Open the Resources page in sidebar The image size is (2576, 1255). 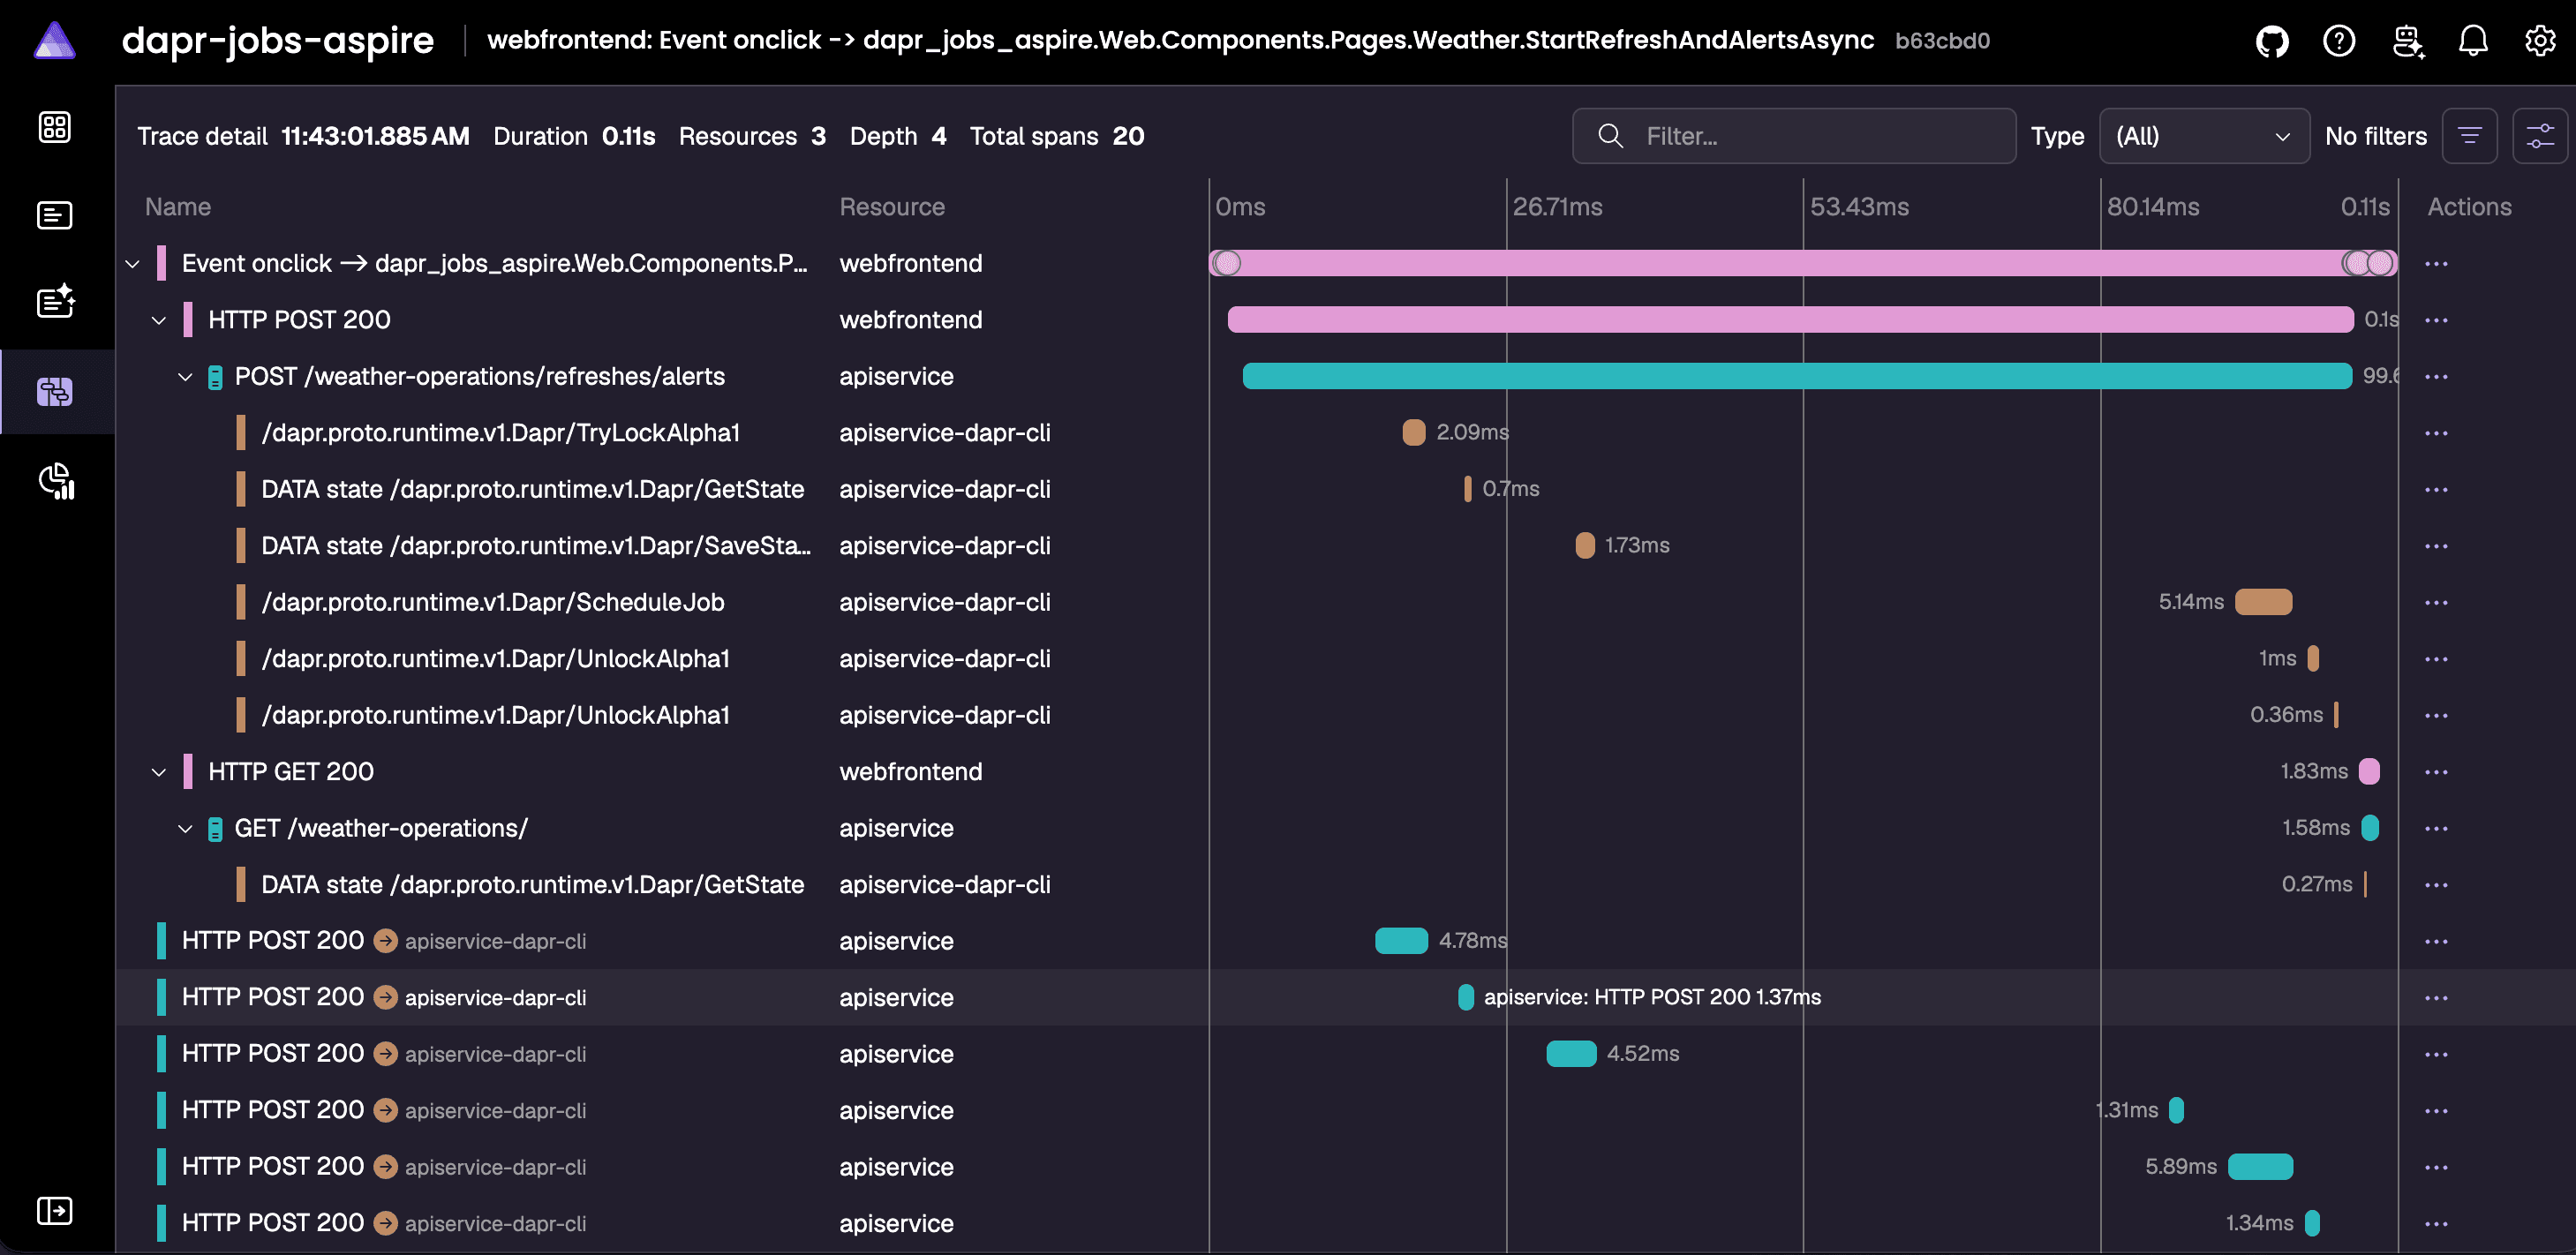point(55,127)
